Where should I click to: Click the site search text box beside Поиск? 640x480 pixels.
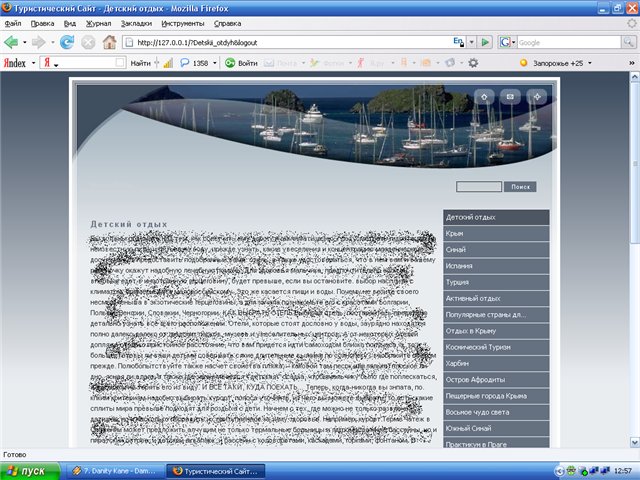pos(479,187)
